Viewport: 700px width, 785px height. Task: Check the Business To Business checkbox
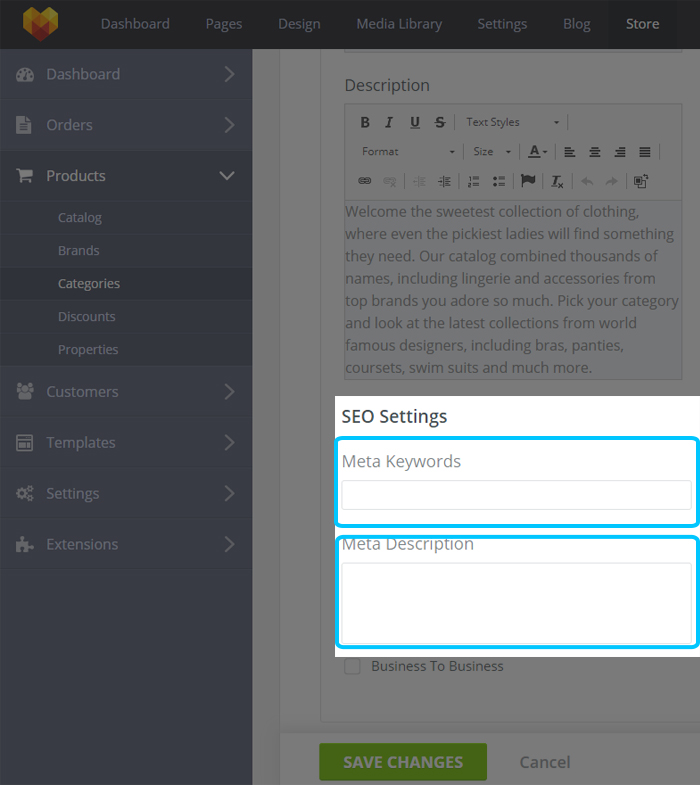(x=353, y=666)
